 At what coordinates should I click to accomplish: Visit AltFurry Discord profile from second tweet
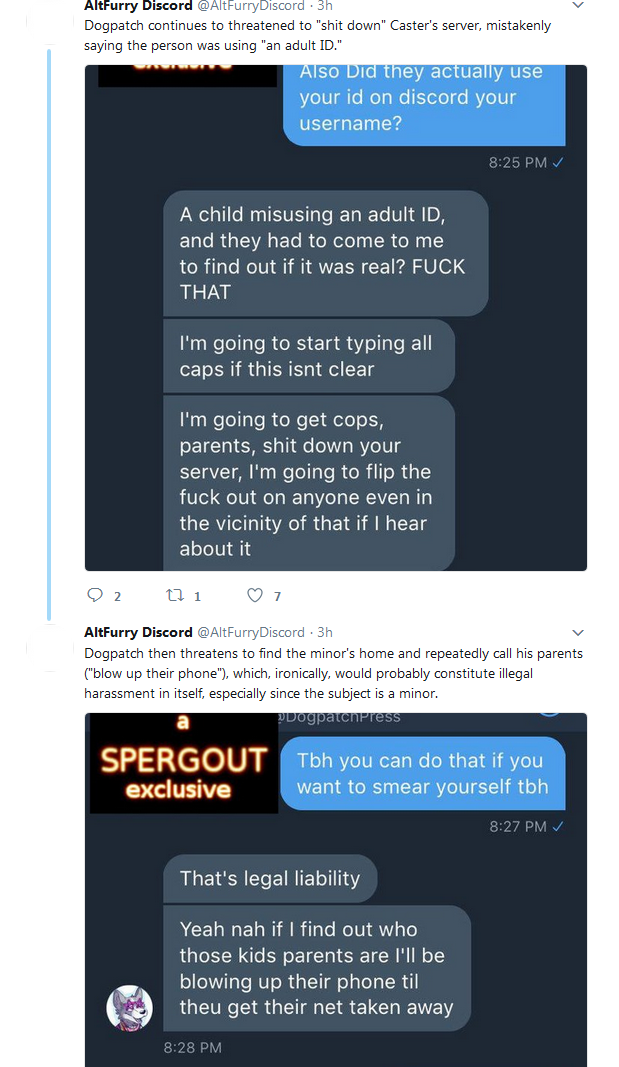138,632
